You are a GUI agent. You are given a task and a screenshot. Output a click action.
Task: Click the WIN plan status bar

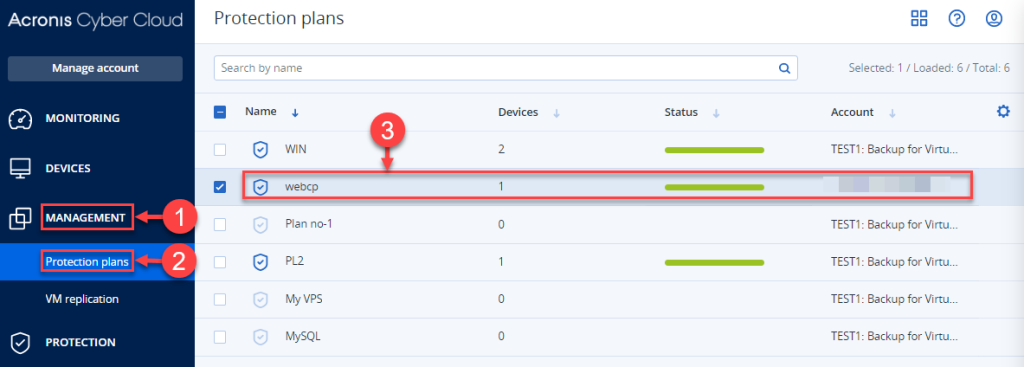714,150
